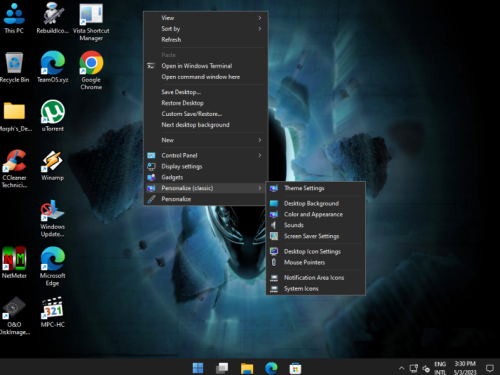Image resolution: width=500 pixels, height=375 pixels.
Task: Launch Winamp from desktop
Action: 53,166
